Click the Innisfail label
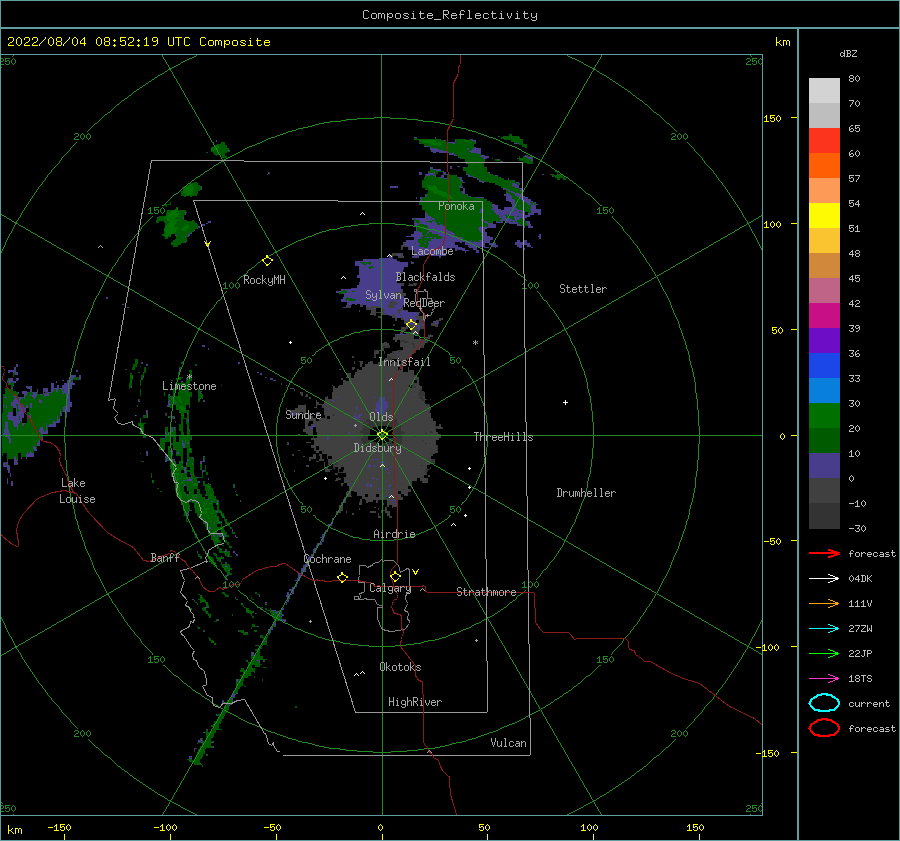 [404, 362]
